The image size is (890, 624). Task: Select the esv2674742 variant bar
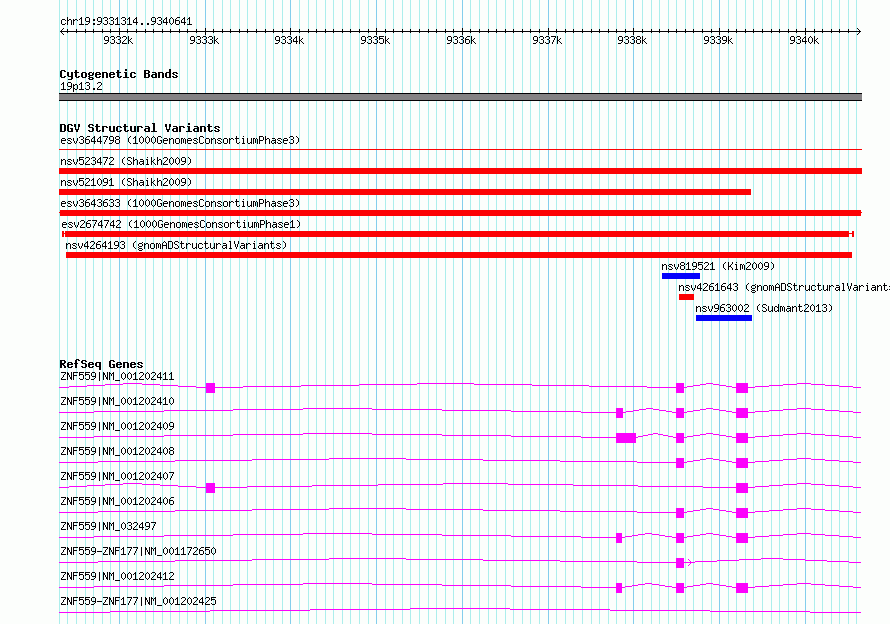(x=457, y=234)
